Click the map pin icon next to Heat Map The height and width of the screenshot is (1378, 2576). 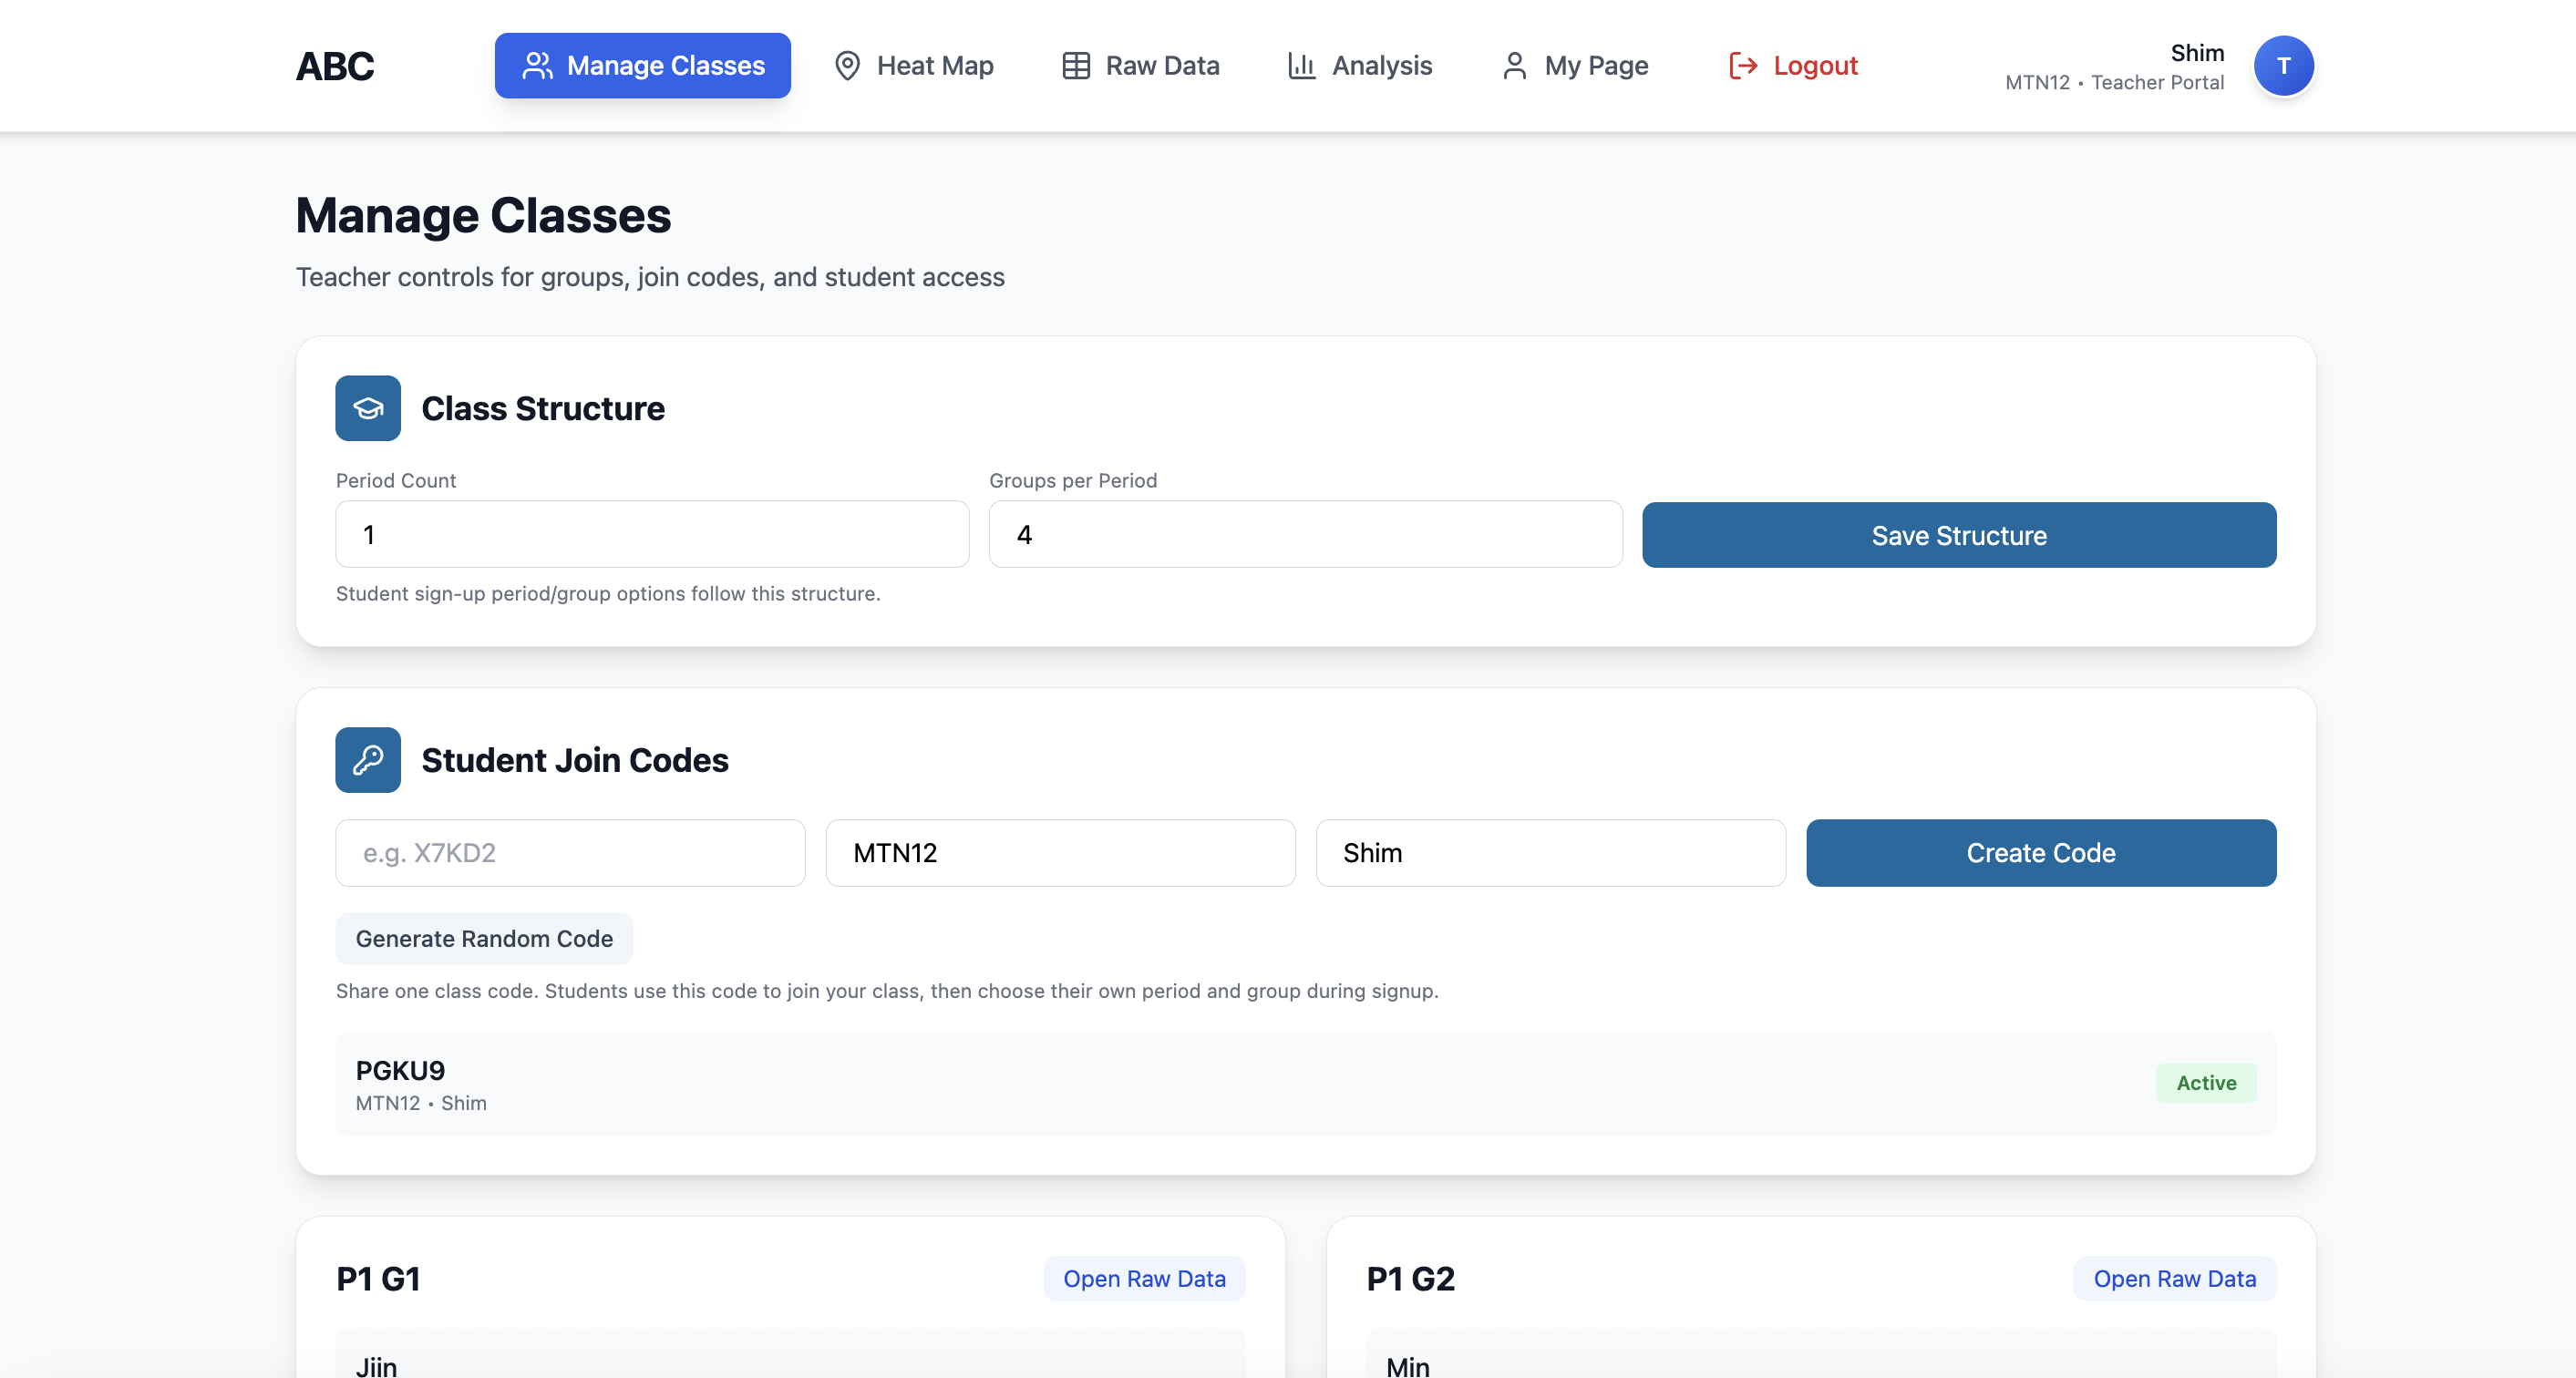(x=847, y=65)
